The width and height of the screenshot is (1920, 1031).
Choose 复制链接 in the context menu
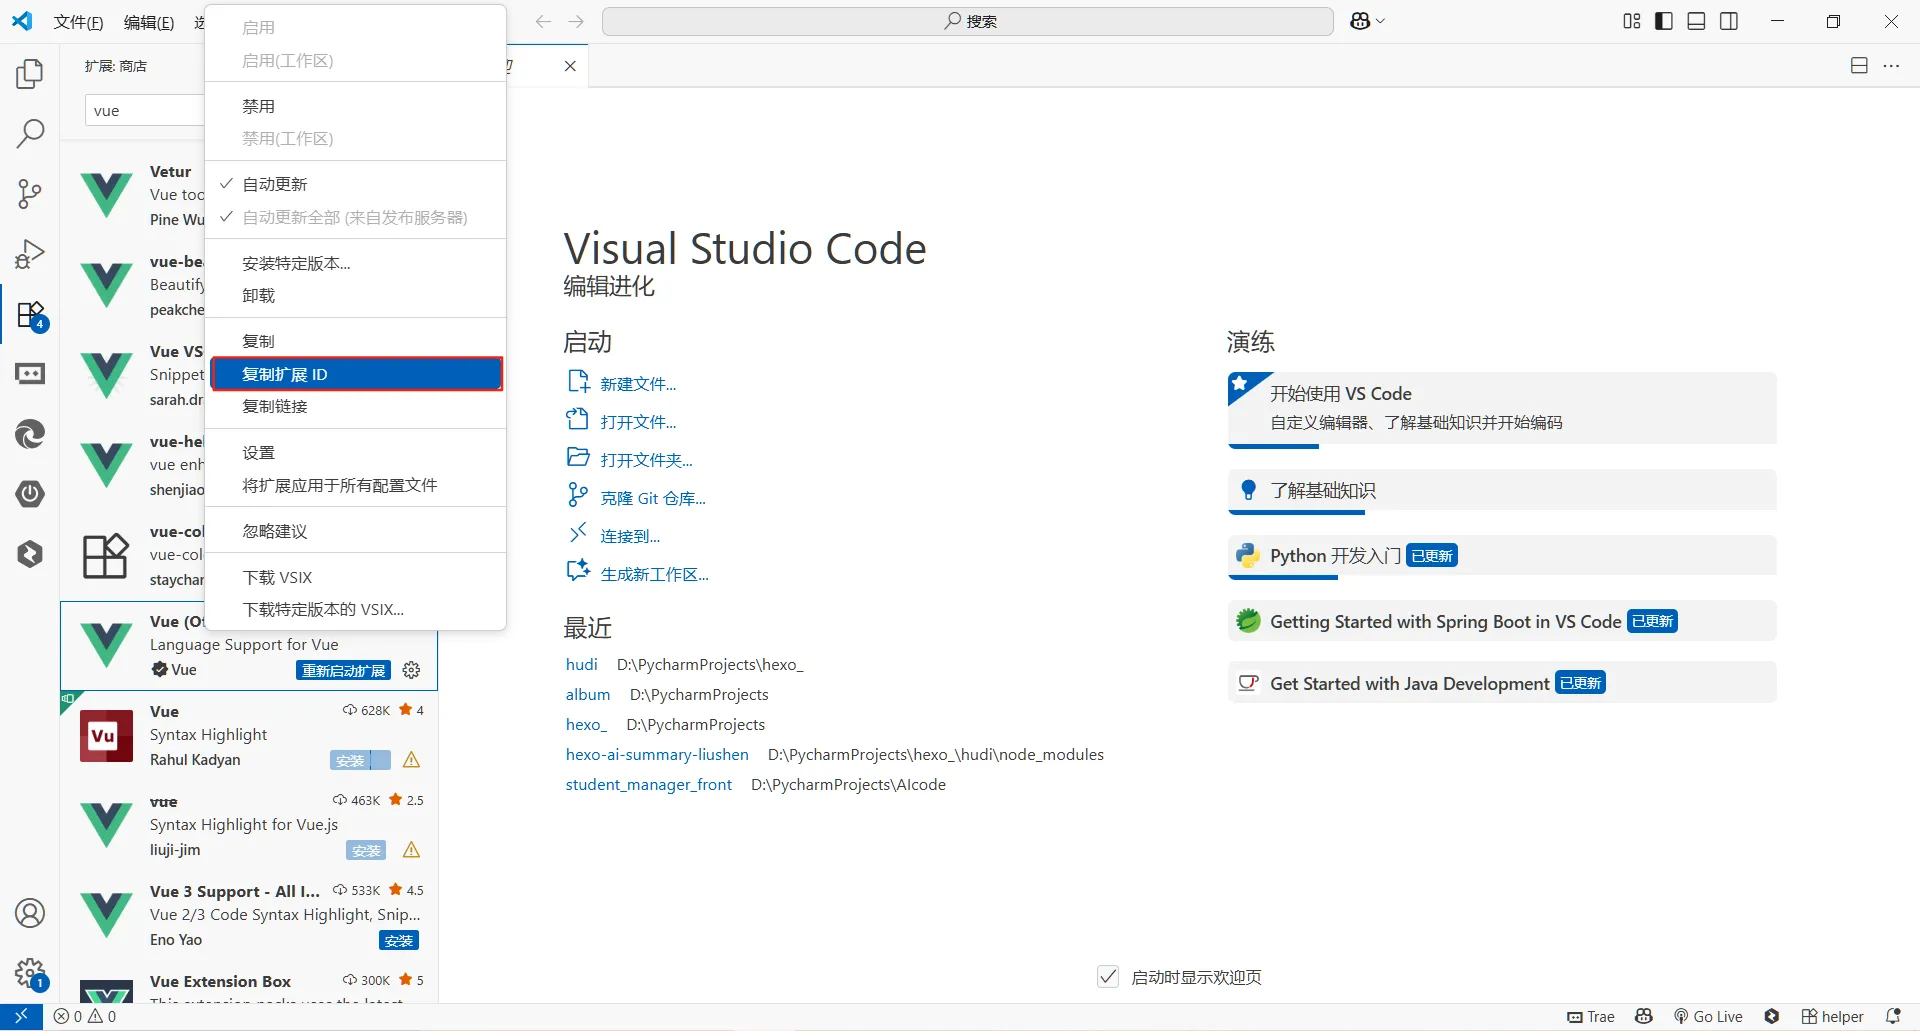[355, 406]
